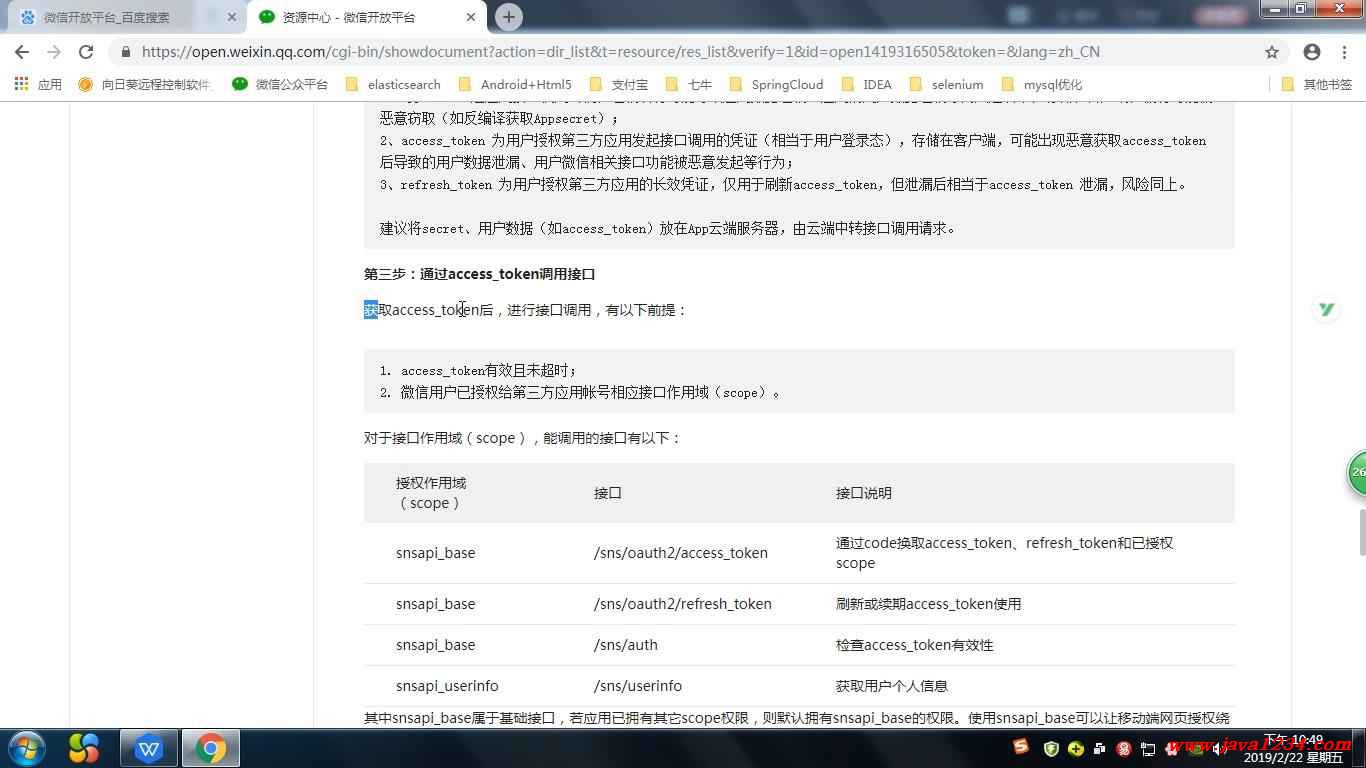This screenshot has height=768, width=1366.
Task: Open the IDEA bookmark folder
Action: tap(867, 84)
